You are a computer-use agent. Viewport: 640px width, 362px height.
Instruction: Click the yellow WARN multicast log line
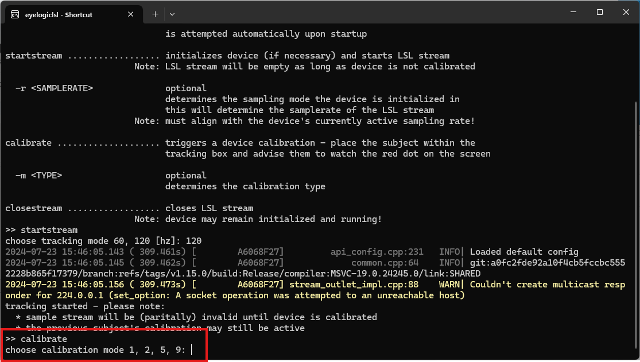(315, 290)
